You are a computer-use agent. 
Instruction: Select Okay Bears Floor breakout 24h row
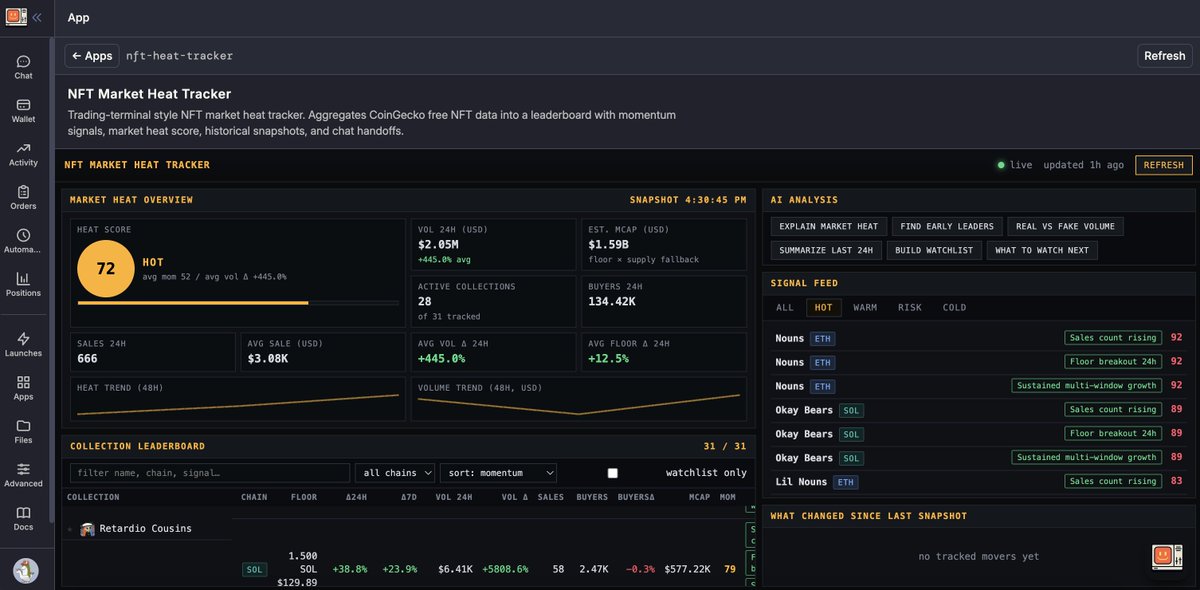pyautogui.click(x=980, y=433)
